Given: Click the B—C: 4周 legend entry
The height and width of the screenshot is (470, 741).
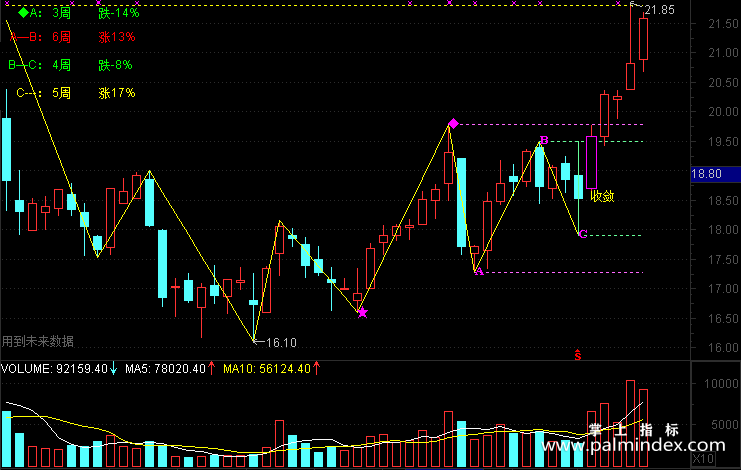Looking at the screenshot, I should point(39,65).
